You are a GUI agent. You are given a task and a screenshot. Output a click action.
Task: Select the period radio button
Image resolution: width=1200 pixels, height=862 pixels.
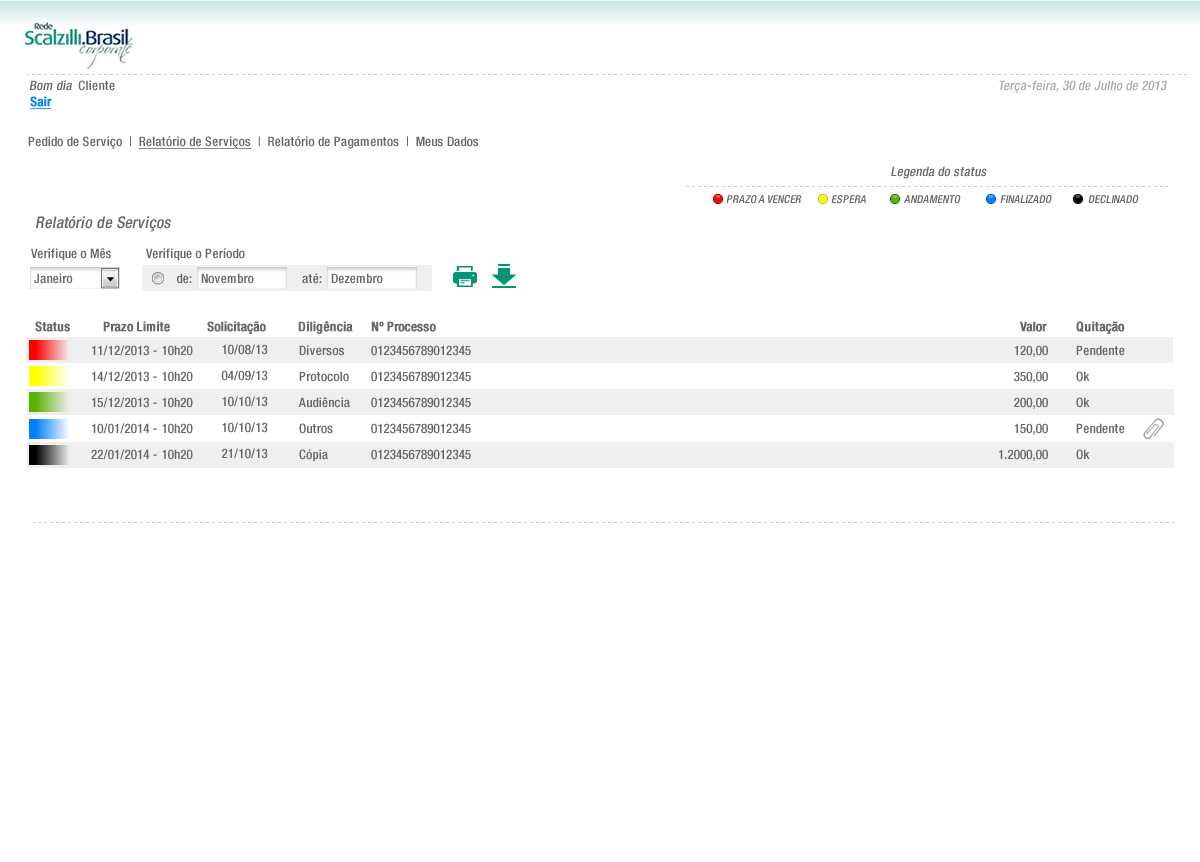tap(158, 278)
